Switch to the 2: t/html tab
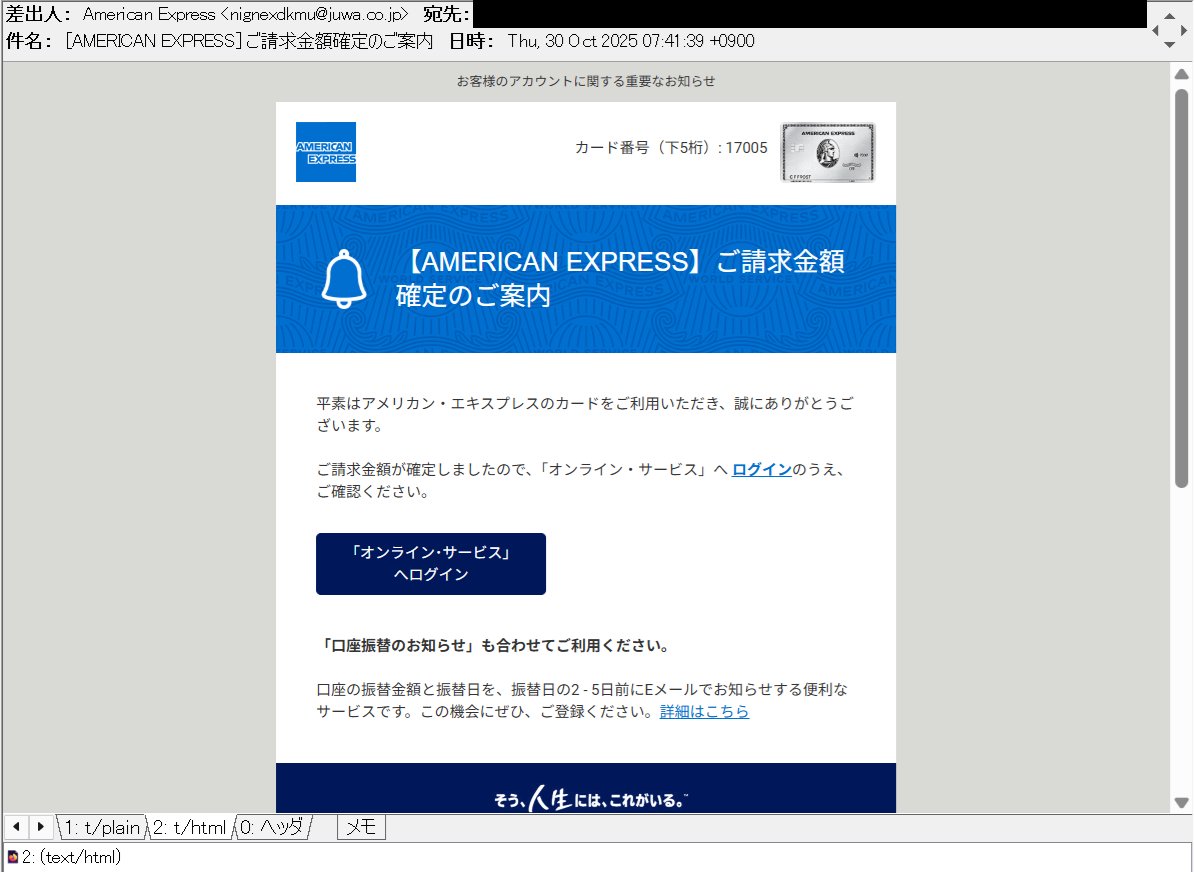The image size is (1194, 872). coord(190,827)
